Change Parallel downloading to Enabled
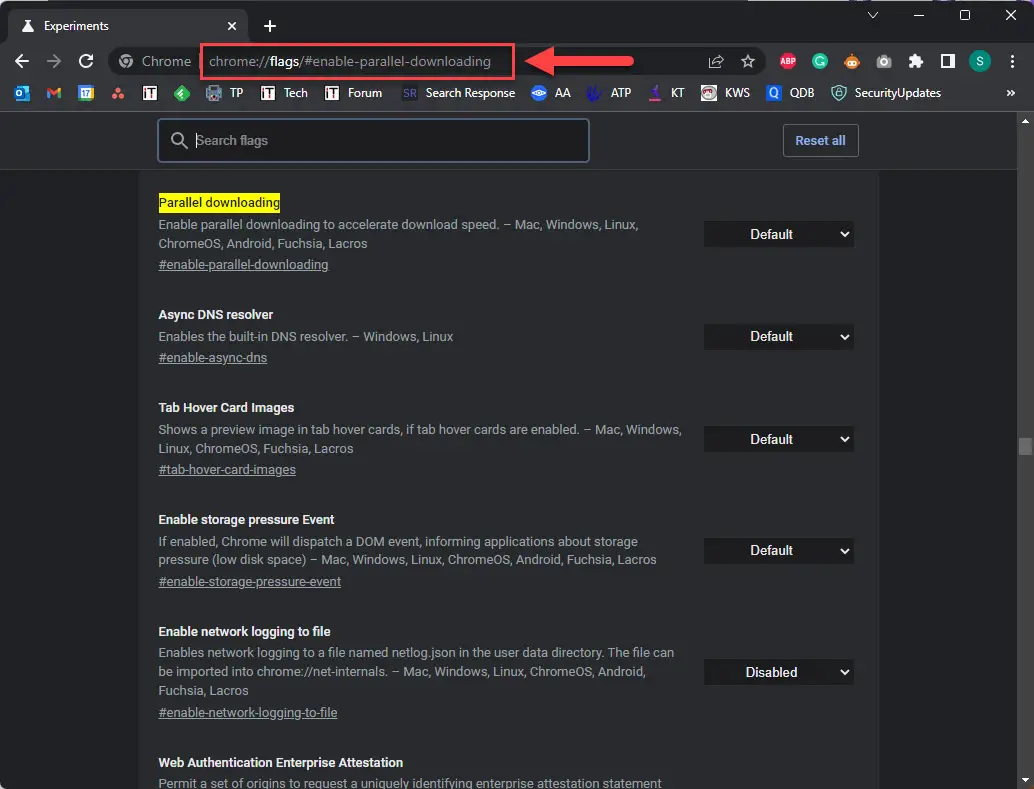This screenshot has height=789, width=1034. [778, 234]
